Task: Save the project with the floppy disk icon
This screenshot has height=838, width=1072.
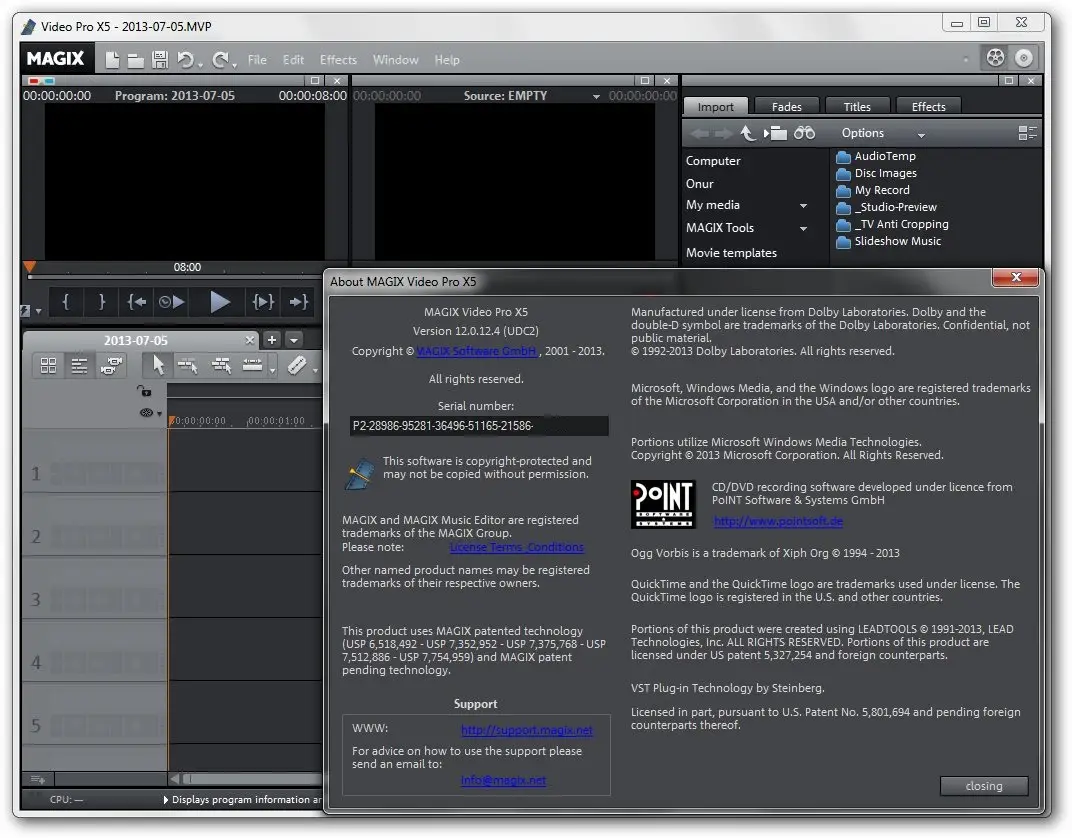Action: [160, 60]
